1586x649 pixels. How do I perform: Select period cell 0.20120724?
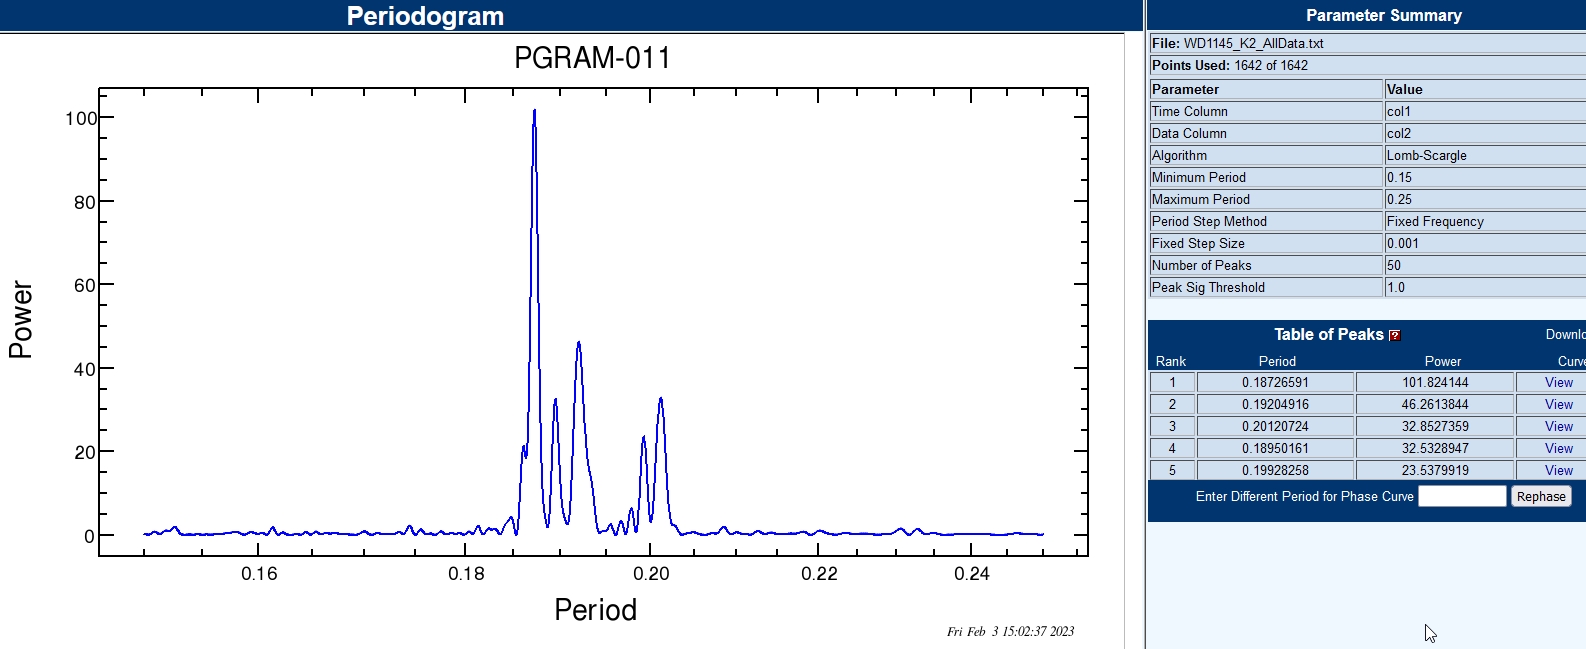(1275, 427)
